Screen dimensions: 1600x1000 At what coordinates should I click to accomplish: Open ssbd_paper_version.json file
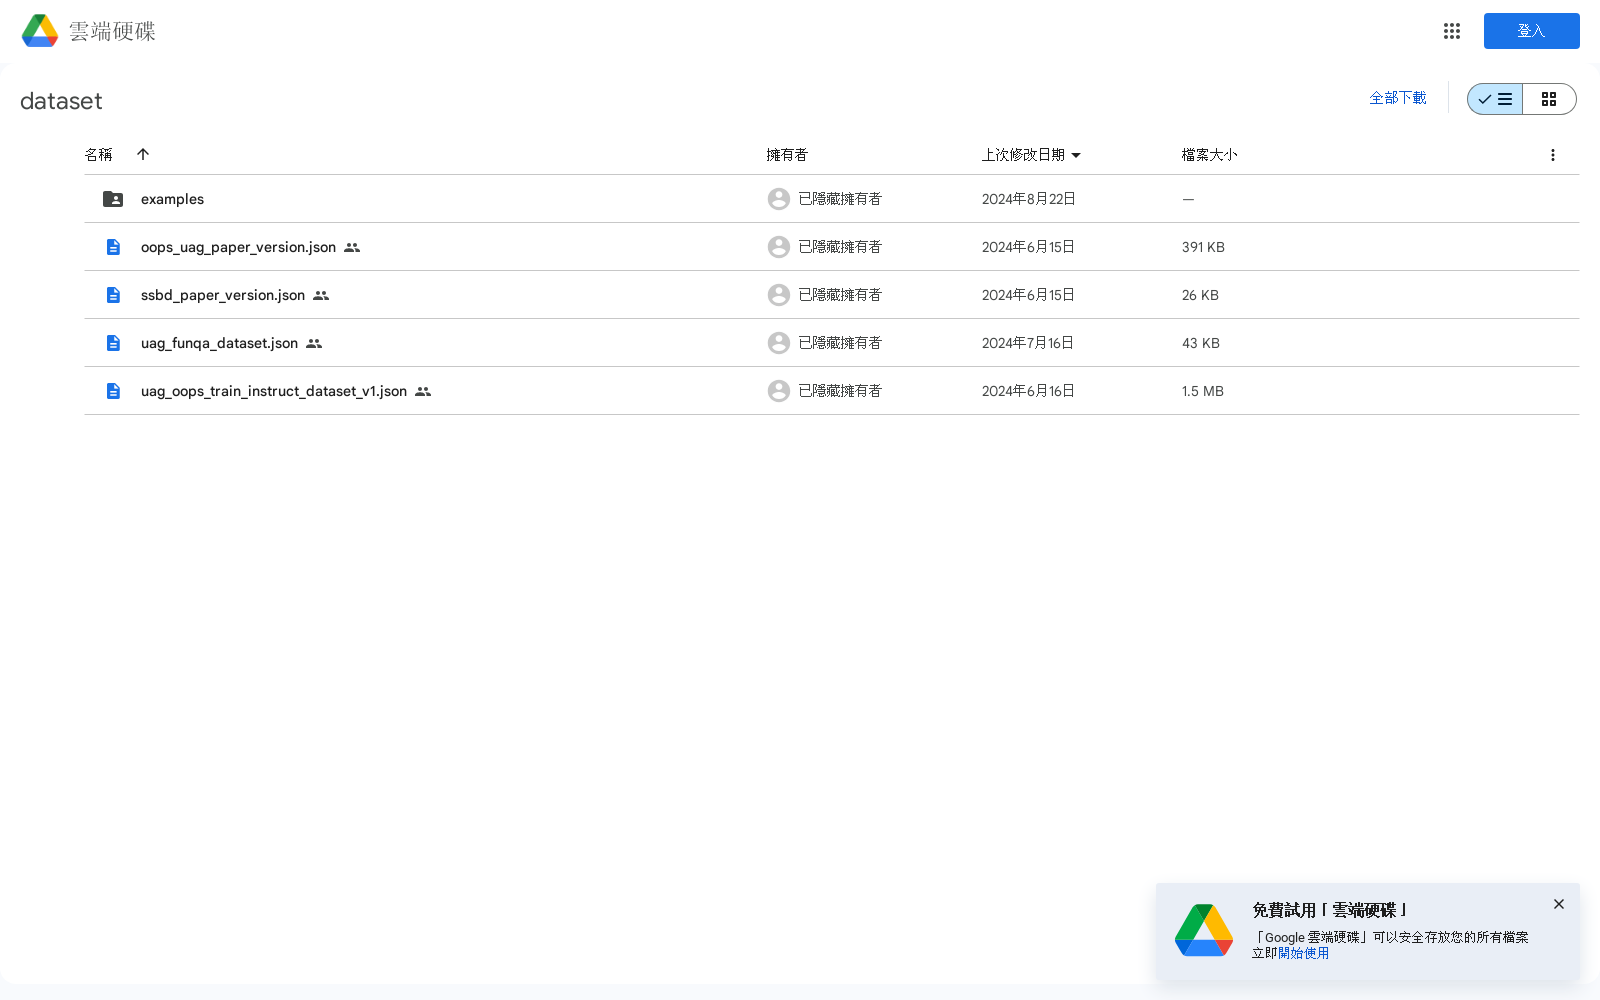click(223, 295)
